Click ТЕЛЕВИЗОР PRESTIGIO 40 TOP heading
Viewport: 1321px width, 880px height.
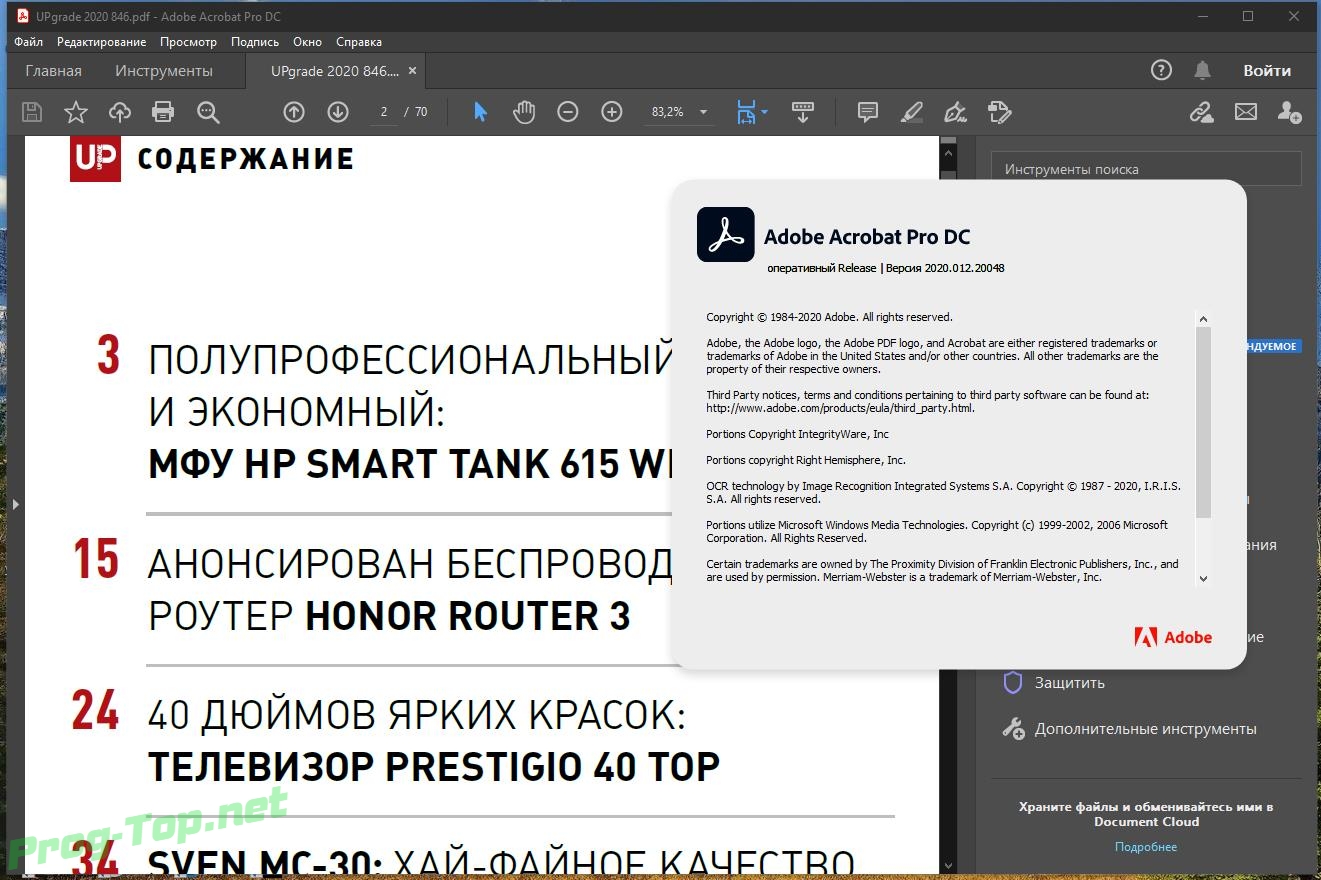point(434,767)
